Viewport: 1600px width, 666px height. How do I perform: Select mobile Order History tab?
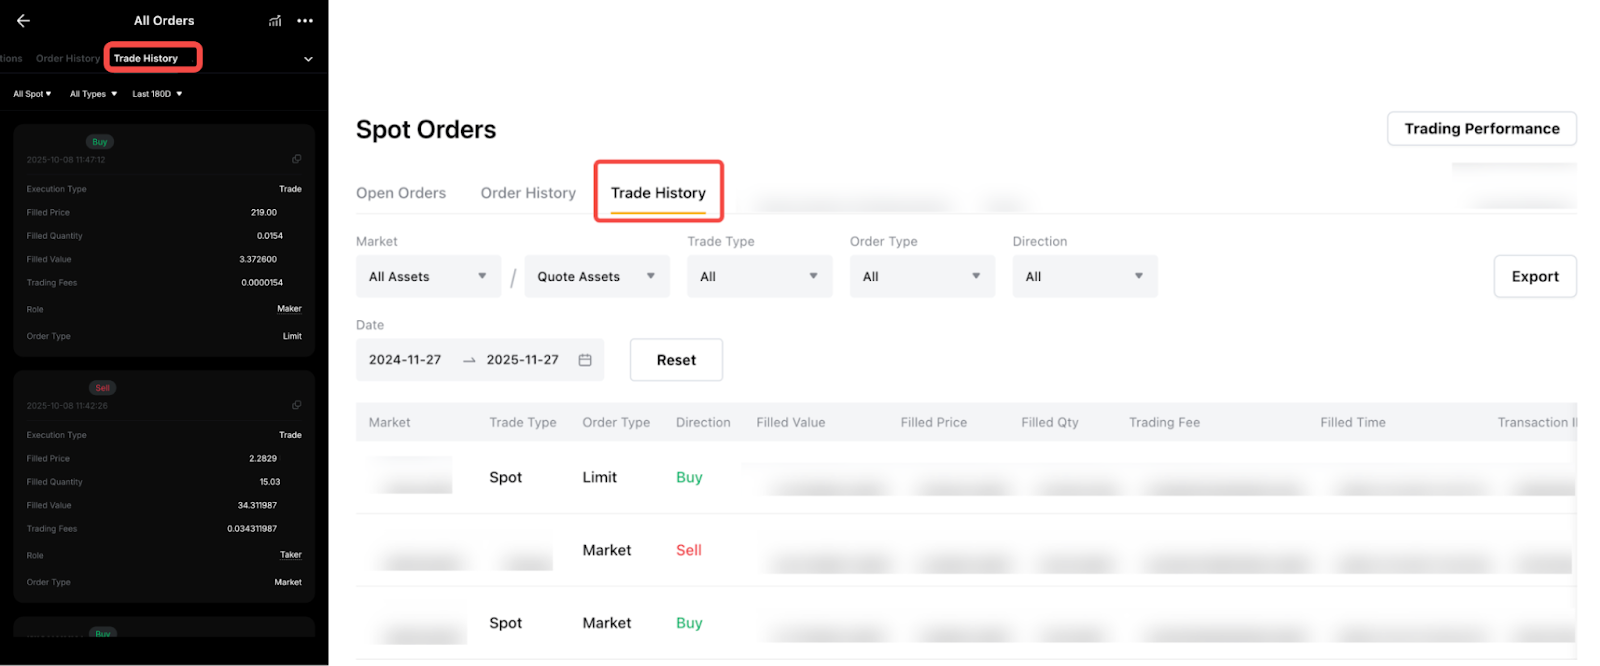point(68,59)
